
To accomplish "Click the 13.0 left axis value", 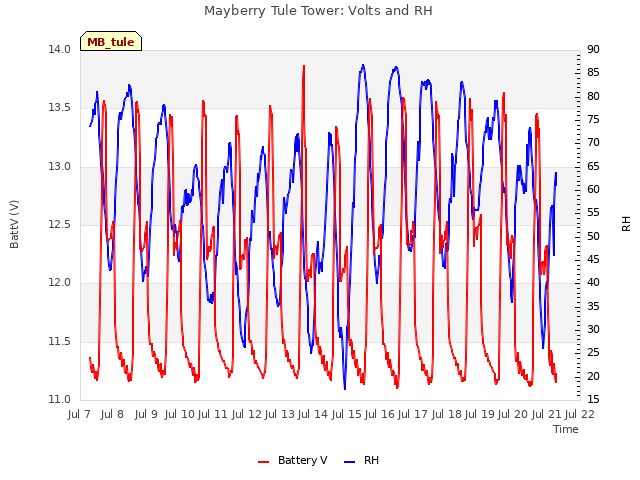I will [59, 167].
